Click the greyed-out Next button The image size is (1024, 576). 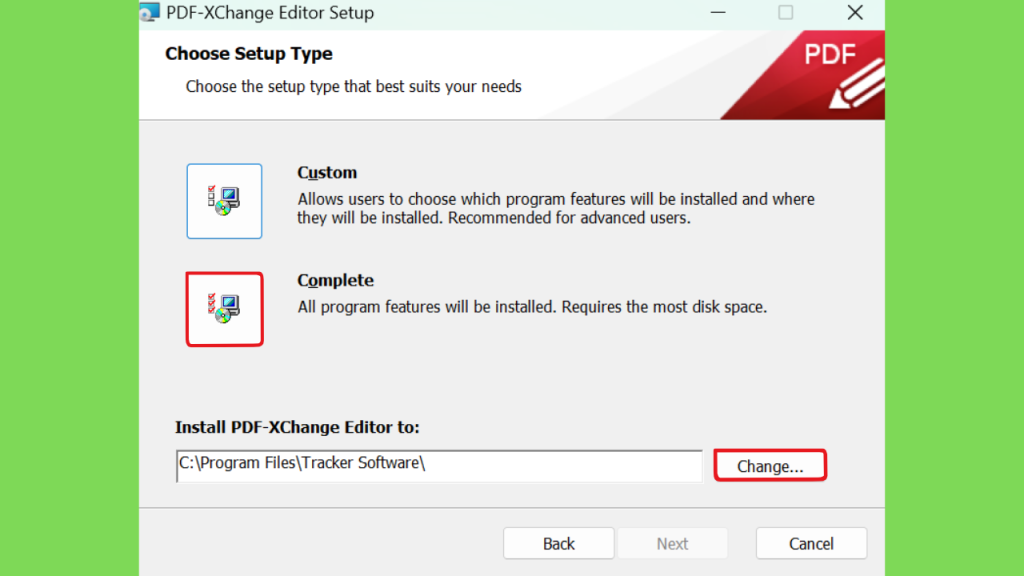click(673, 543)
